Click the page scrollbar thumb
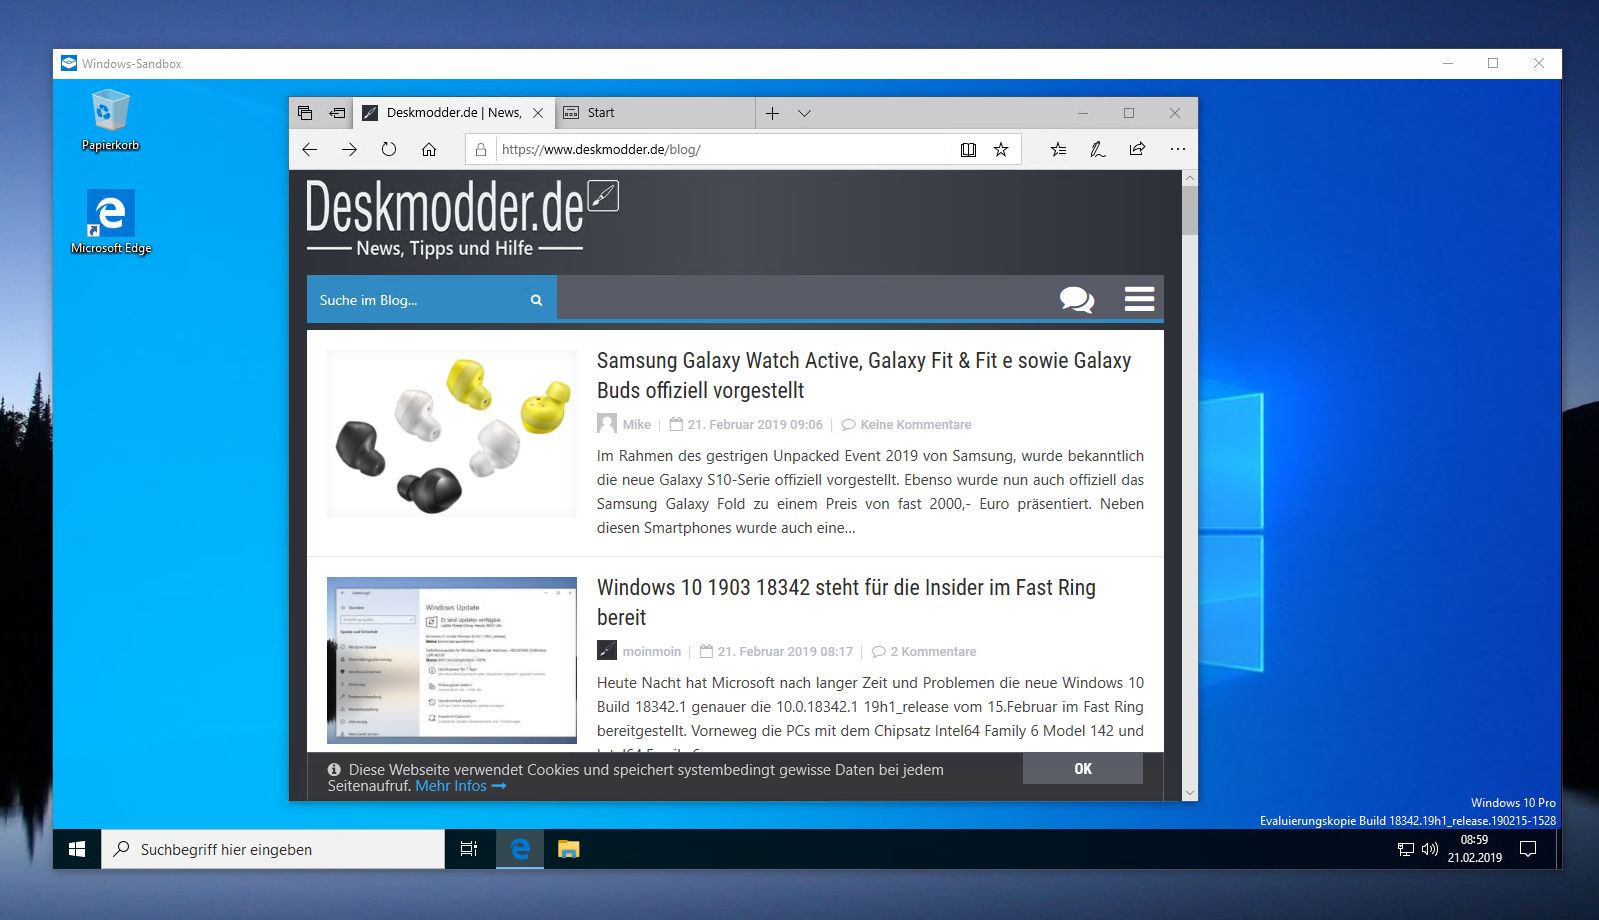The height and width of the screenshot is (920, 1599). (x=1189, y=210)
